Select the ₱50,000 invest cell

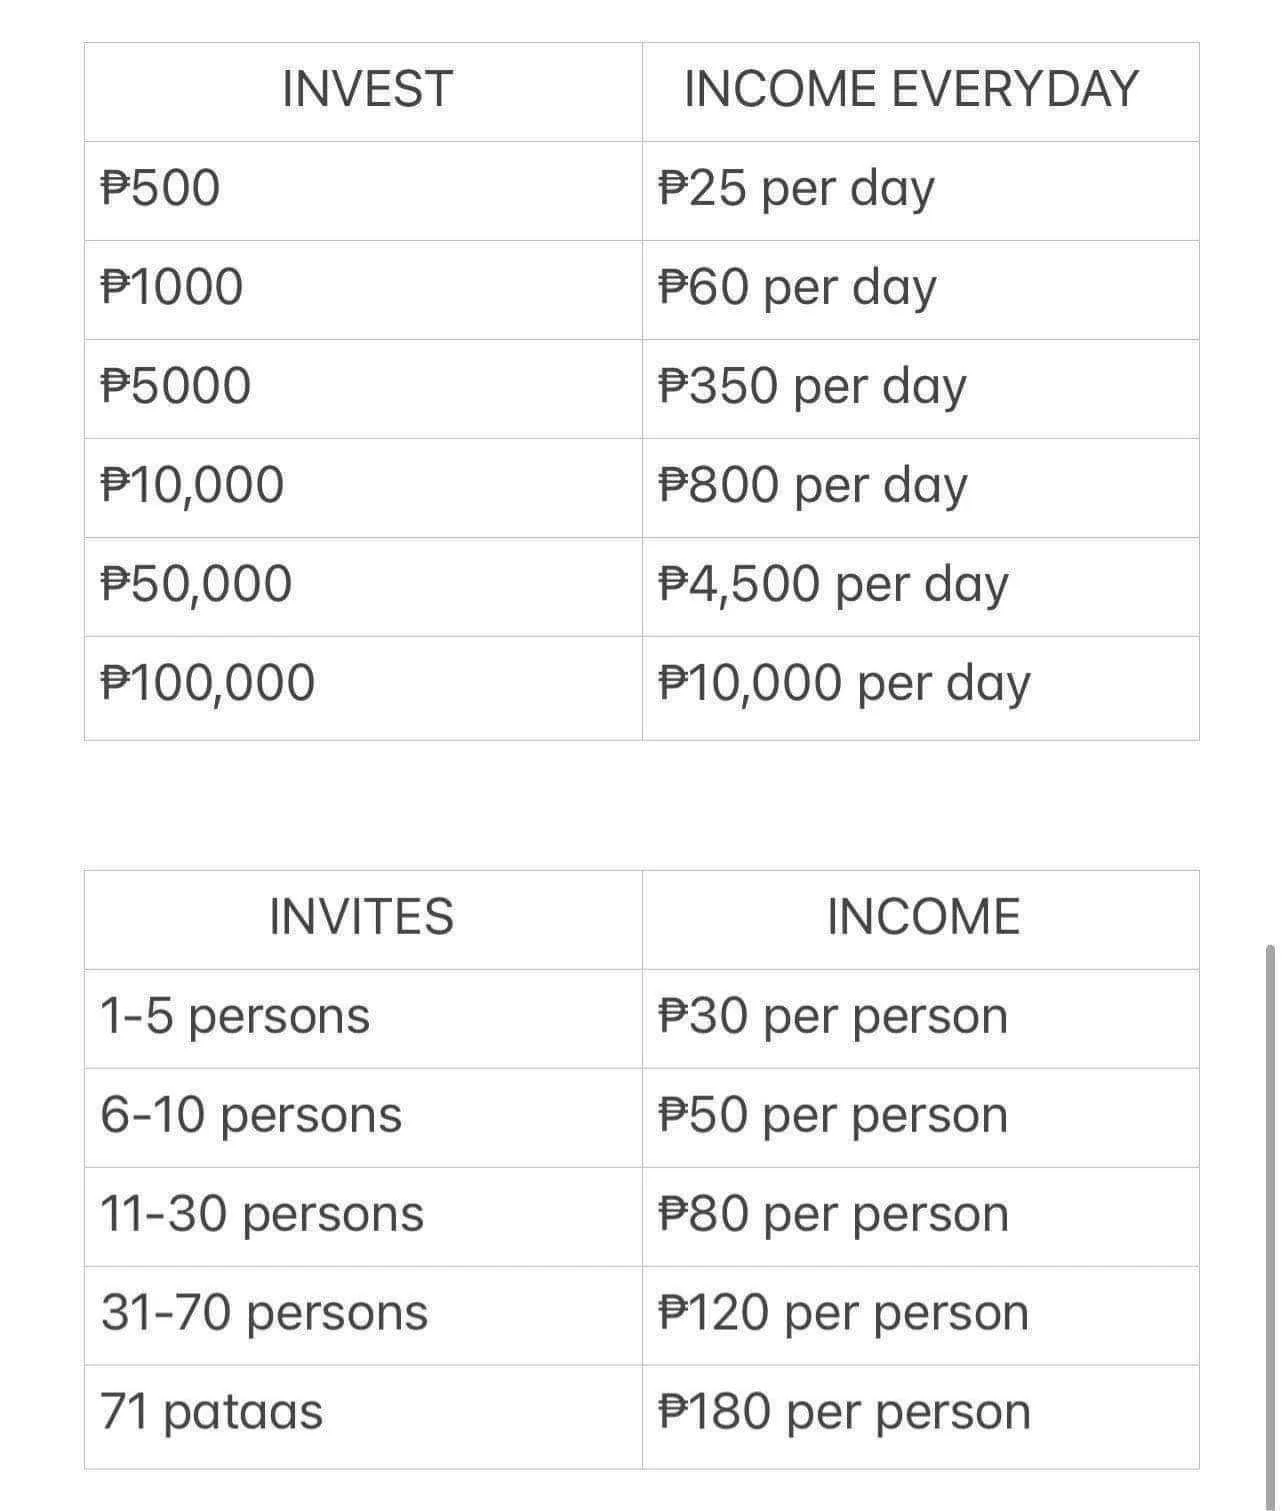[363, 586]
